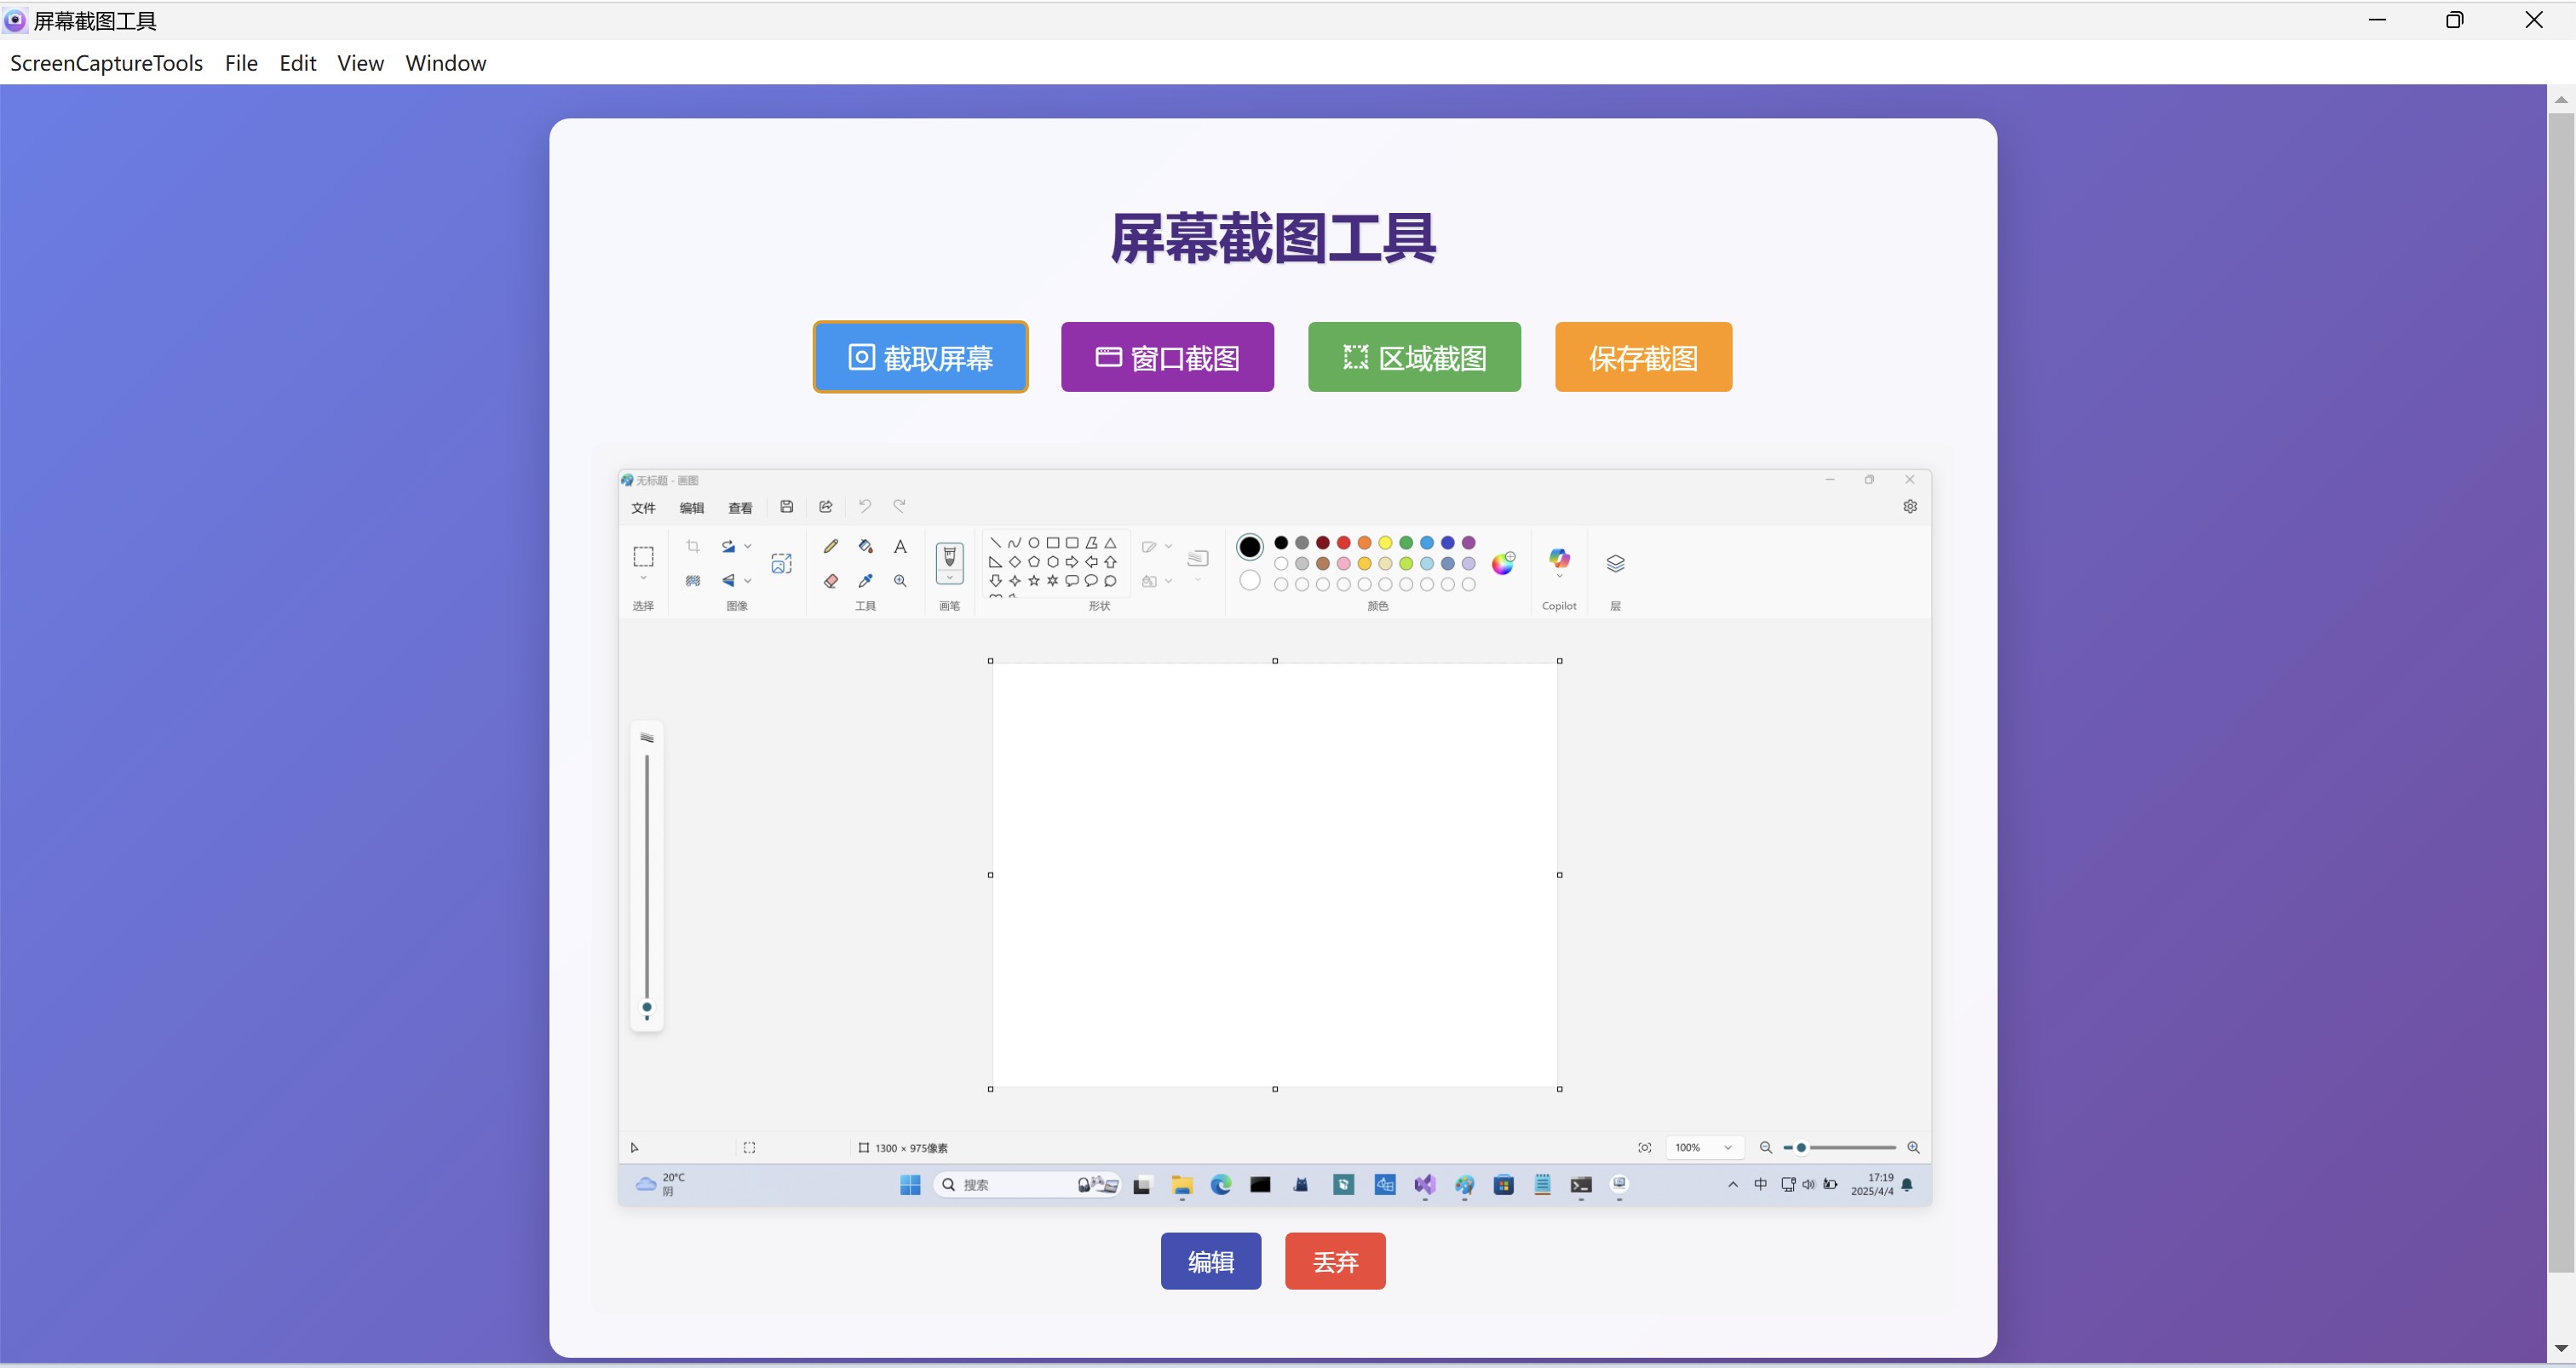Click the scrollbar down arrow at the window's right edge
This screenshot has width=2576, height=1368.
click(x=2561, y=1348)
